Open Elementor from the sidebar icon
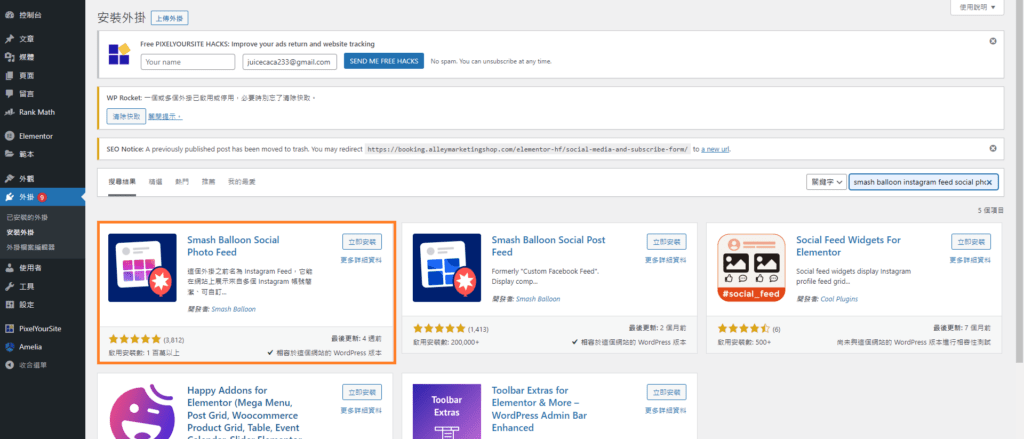This screenshot has height=439, width=1024. (x=9, y=135)
